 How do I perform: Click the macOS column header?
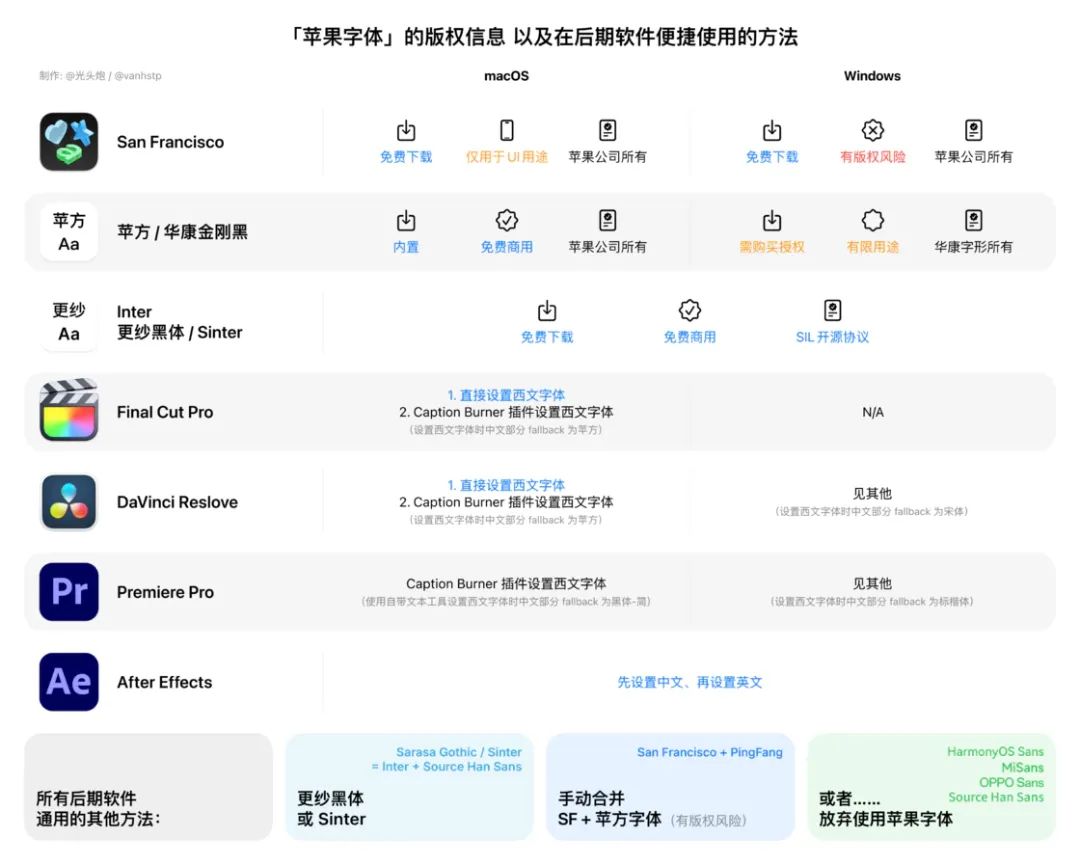pyautogui.click(x=506, y=76)
